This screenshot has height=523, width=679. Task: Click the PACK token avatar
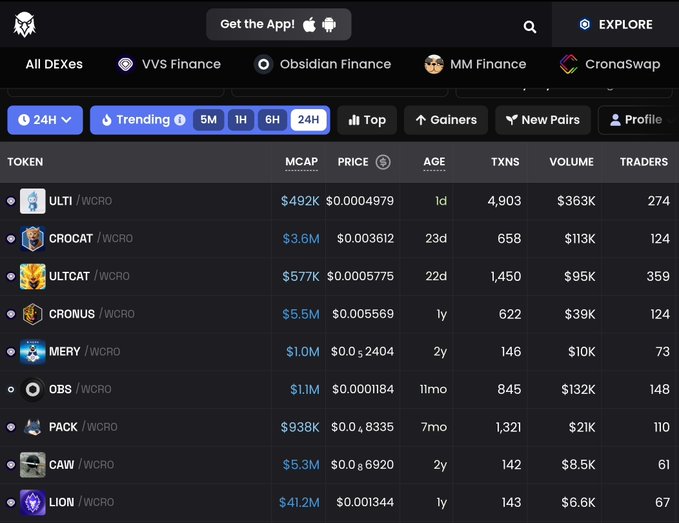(x=32, y=427)
